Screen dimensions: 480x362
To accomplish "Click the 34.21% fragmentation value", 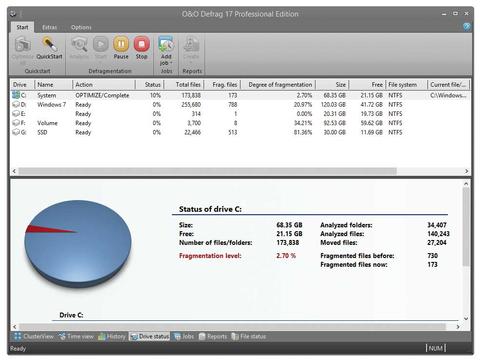I will point(303,123).
